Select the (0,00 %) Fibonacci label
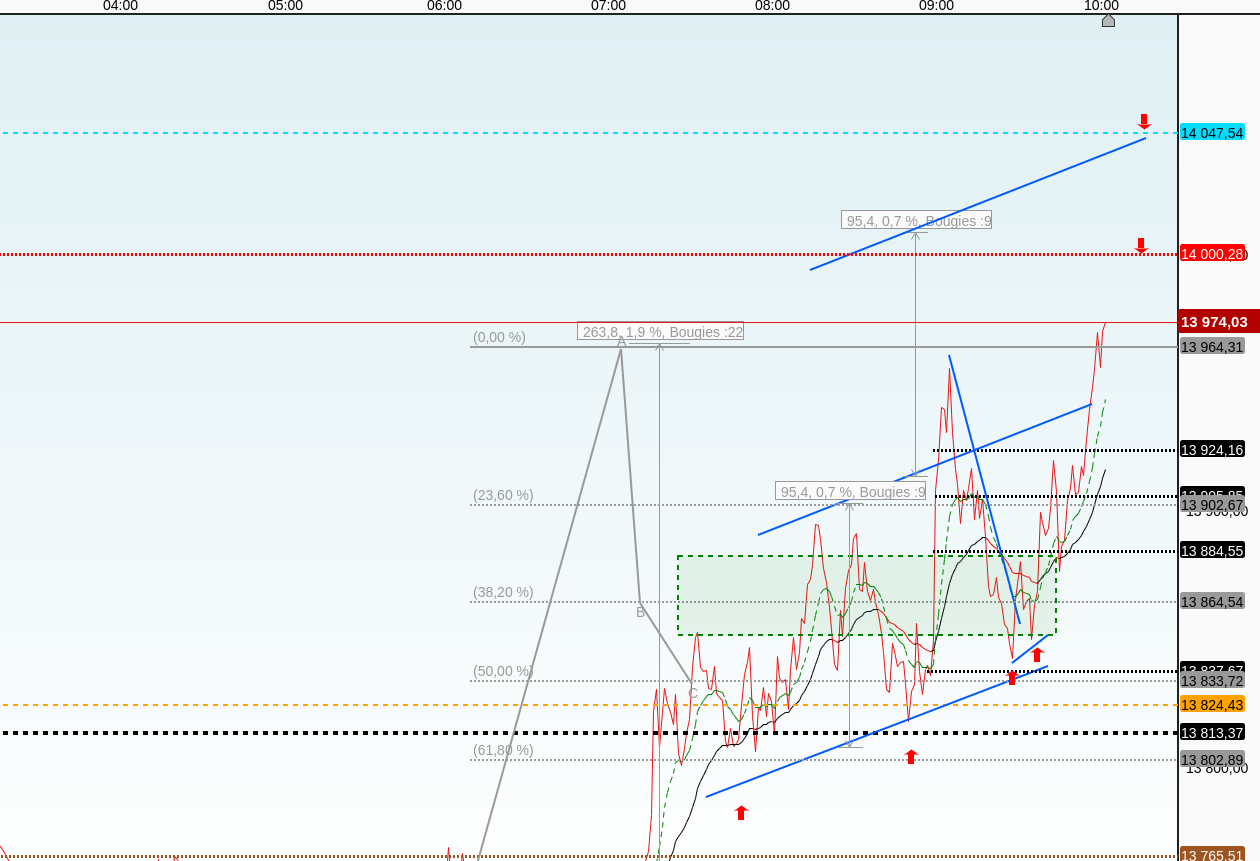 pos(499,337)
